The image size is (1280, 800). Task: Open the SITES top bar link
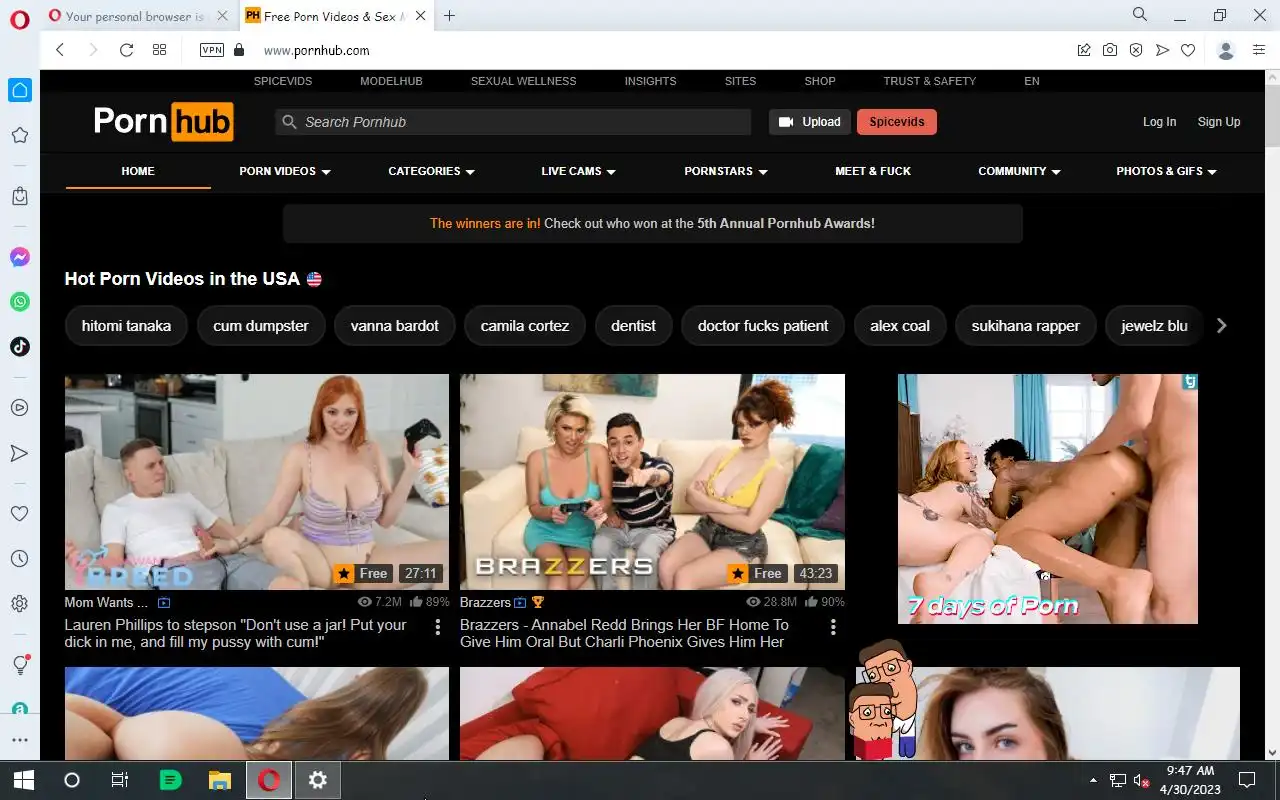[x=740, y=81]
